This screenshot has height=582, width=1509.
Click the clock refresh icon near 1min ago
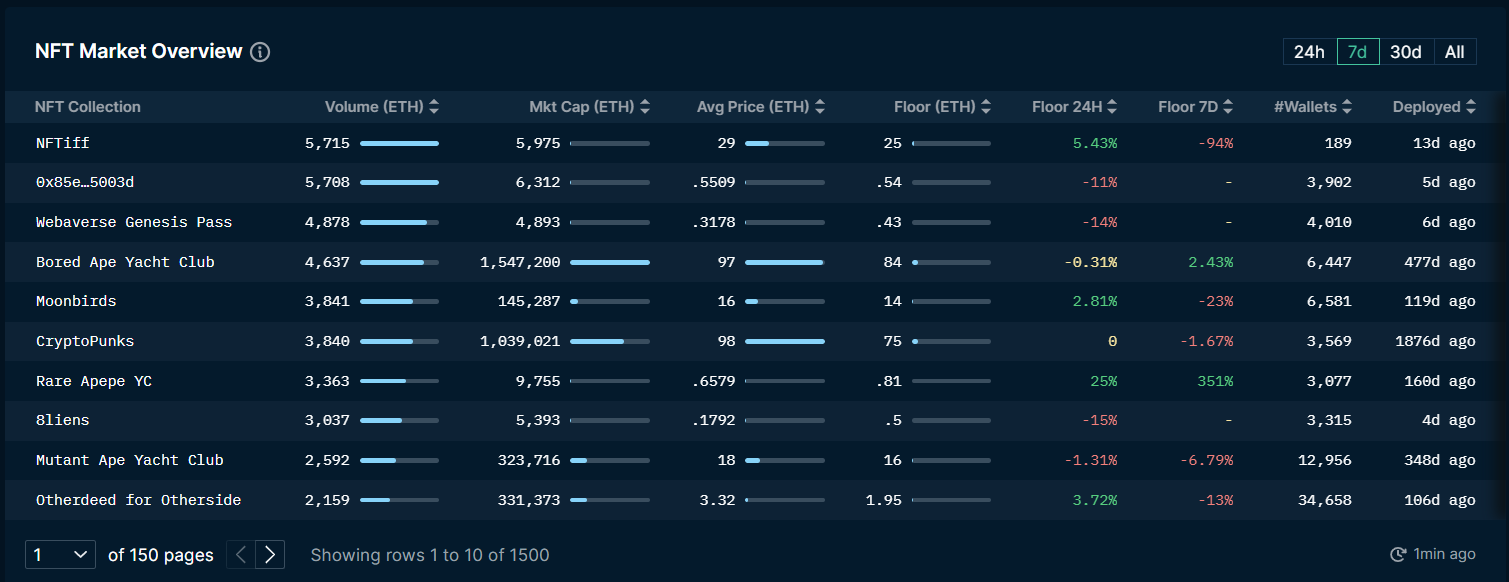tap(1398, 554)
